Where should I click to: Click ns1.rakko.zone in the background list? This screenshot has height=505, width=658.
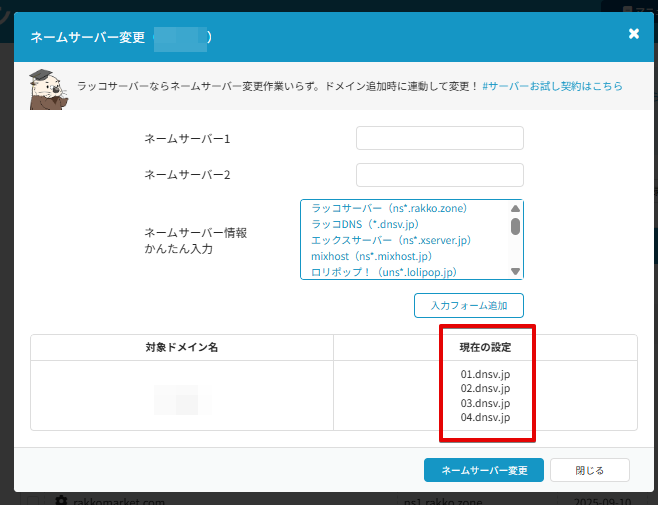click(443, 501)
